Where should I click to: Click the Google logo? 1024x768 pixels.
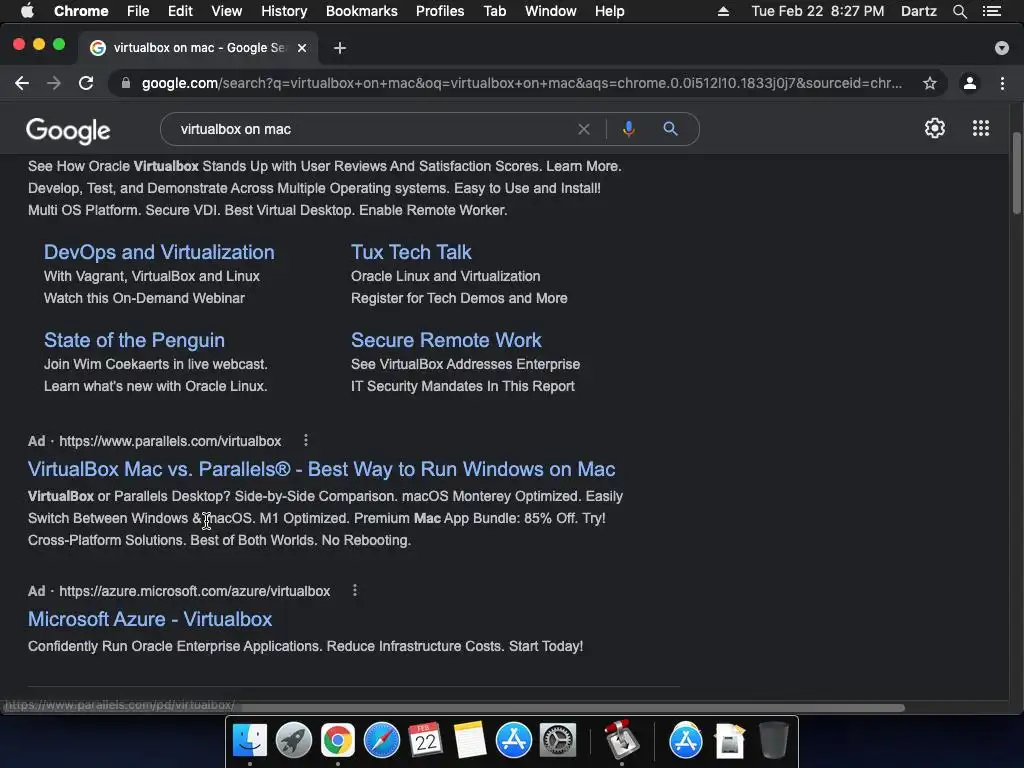(68, 131)
